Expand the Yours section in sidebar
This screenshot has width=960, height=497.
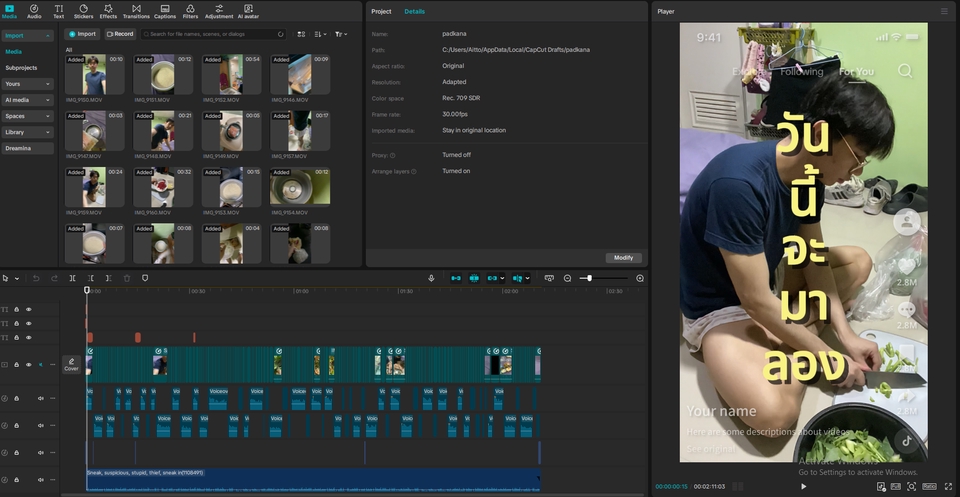[28, 84]
